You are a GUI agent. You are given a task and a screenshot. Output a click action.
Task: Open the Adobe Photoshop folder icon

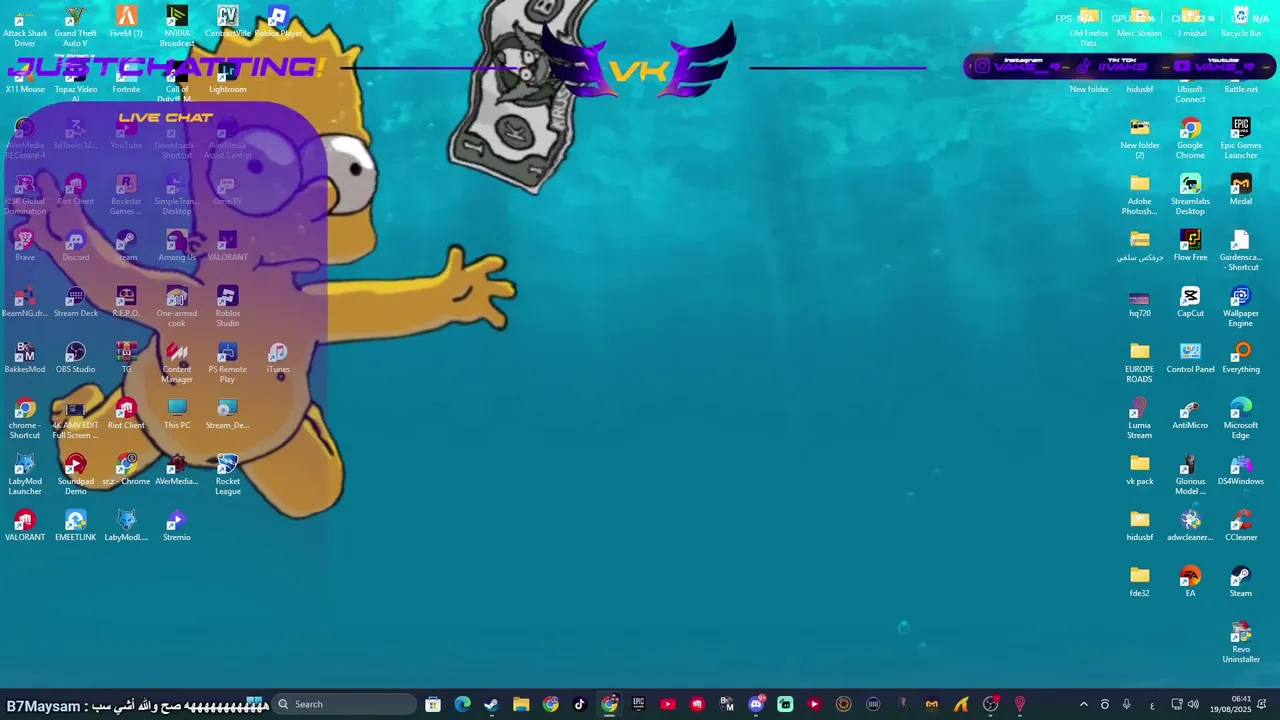(1139, 195)
